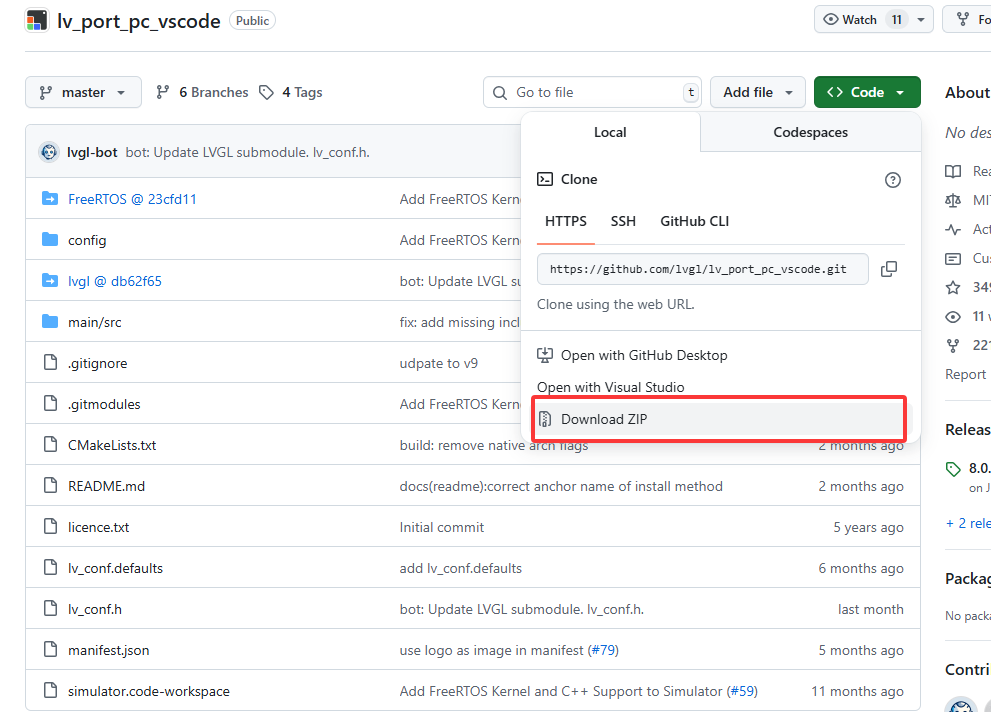The height and width of the screenshot is (712, 991).
Task: Collapse the green Code dropdown button
Action: [866, 92]
